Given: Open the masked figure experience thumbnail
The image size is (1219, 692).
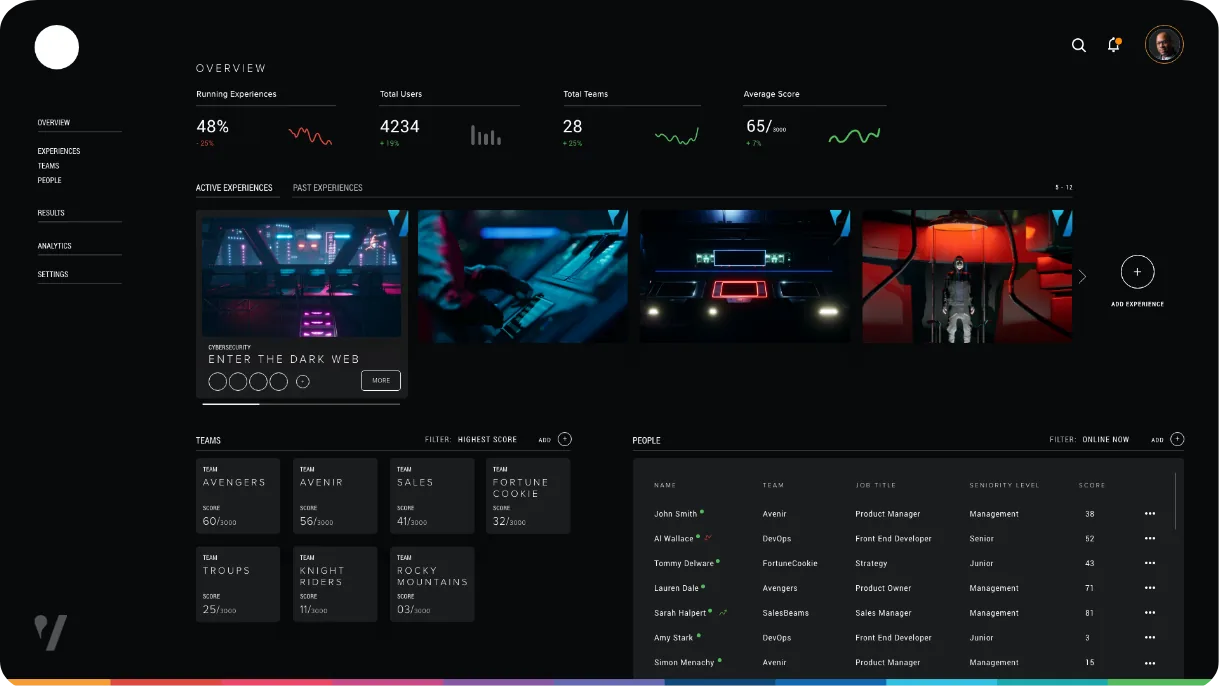Looking at the screenshot, I should (x=967, y=276).
